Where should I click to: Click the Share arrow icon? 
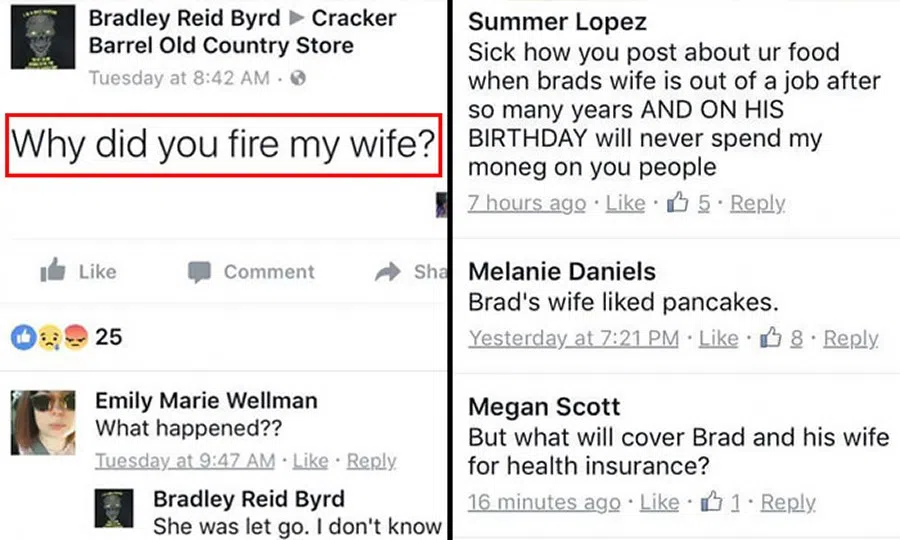point(387,272)
